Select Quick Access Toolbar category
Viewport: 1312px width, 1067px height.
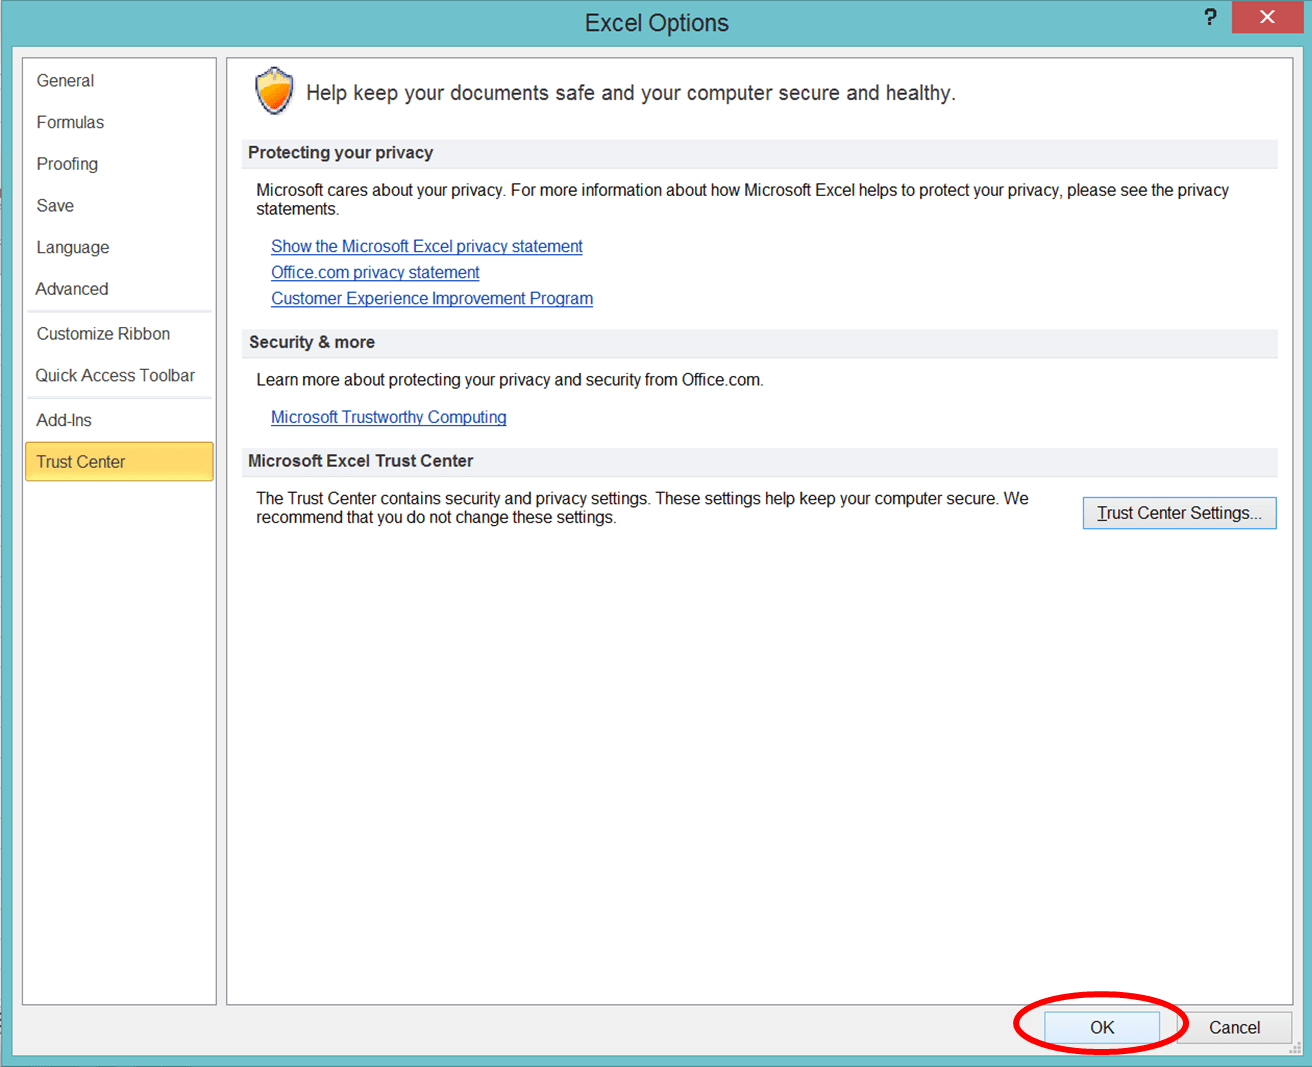[x=115, y=375]
